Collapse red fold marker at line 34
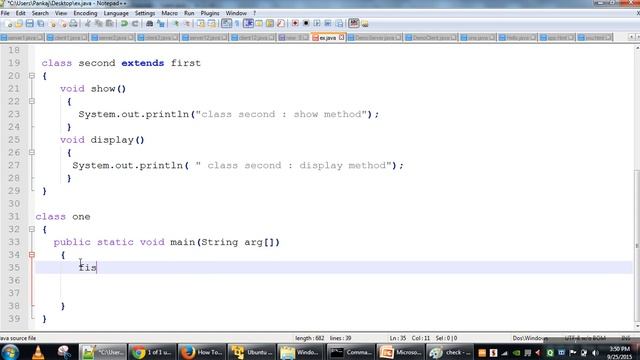The width and height of the screenshot is (640, 360). 32,255
